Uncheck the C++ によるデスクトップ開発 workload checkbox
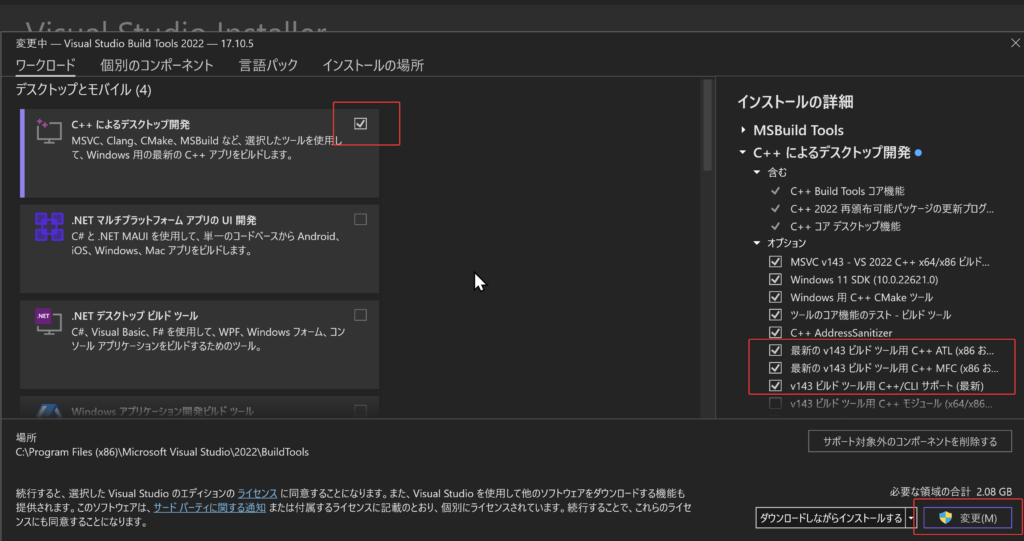 [x=360, y=123]
